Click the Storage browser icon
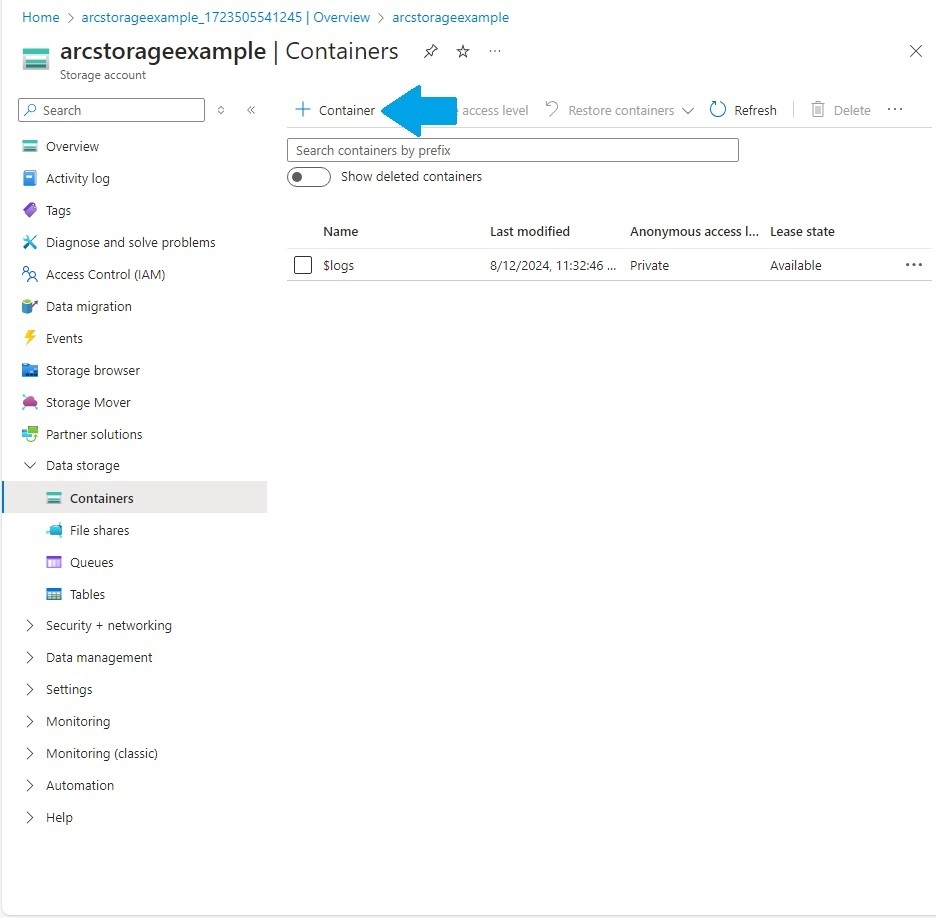The height and width of the screenshot is (918, 936). (x=30, y=370)
